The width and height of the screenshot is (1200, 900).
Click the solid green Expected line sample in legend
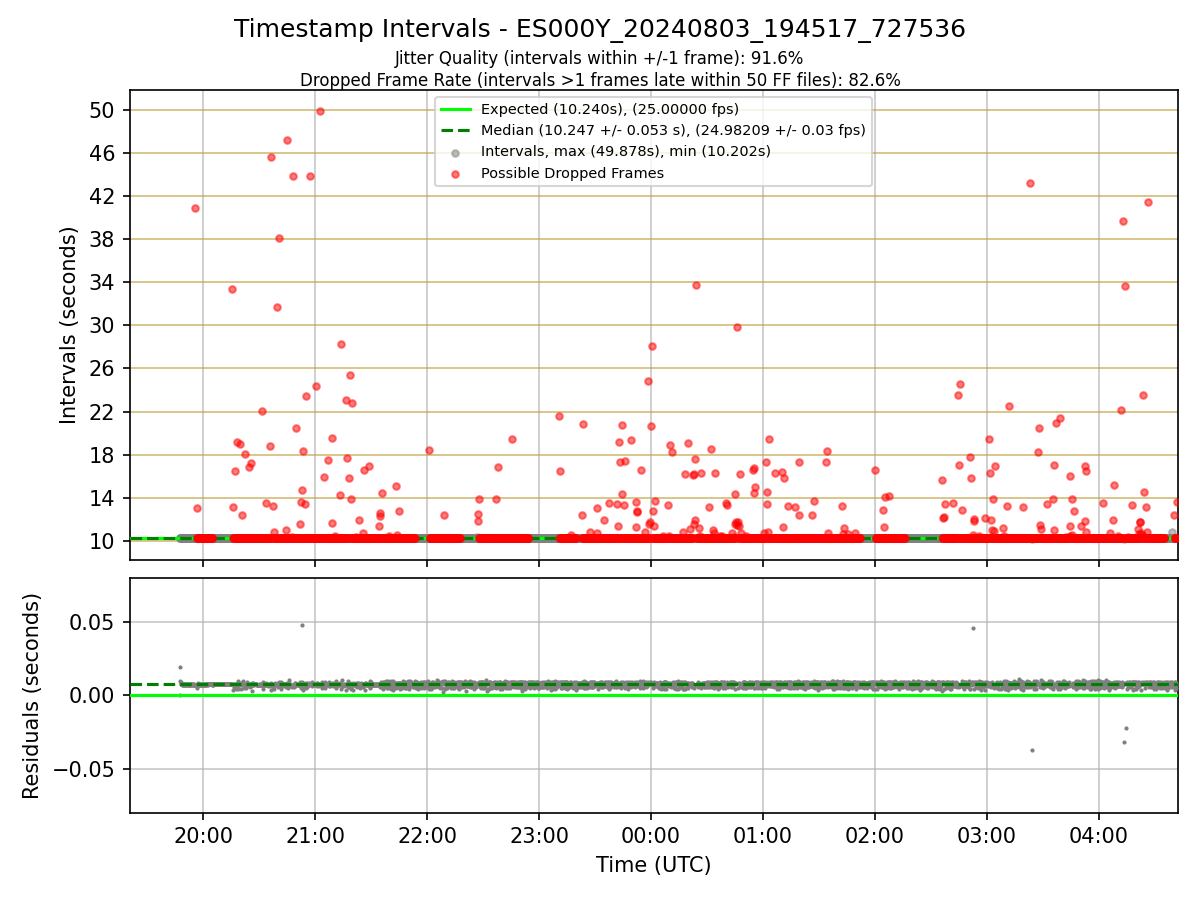click(456, 110)
